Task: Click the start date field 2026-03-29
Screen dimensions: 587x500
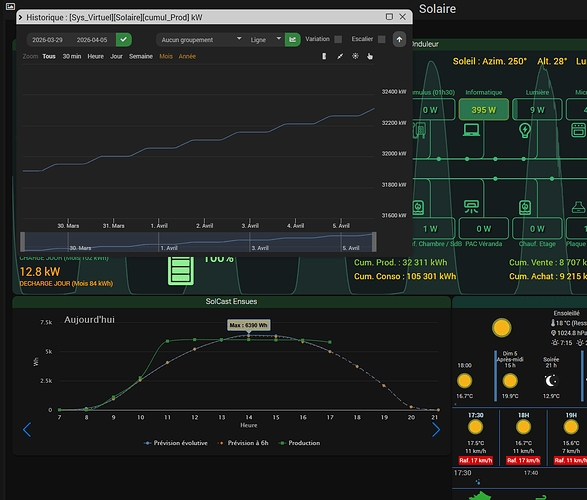Action: point(48,40)
